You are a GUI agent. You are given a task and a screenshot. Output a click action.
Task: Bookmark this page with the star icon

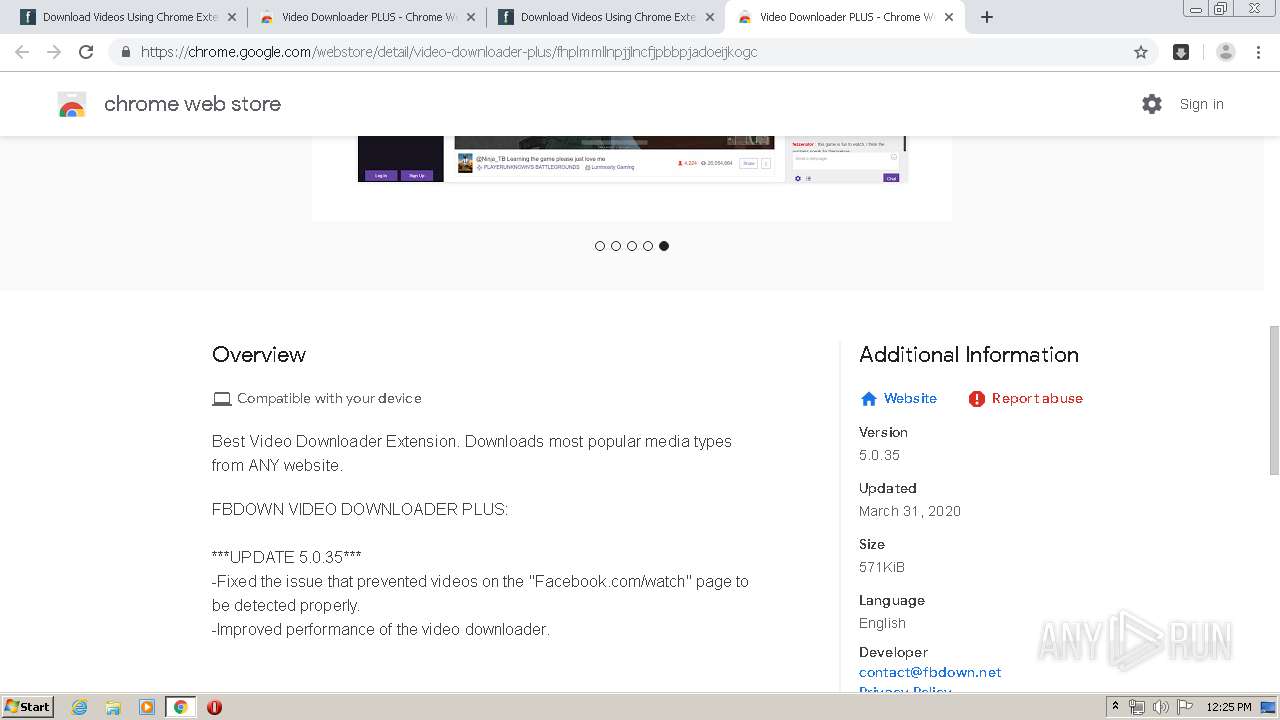pos(1141,52)
